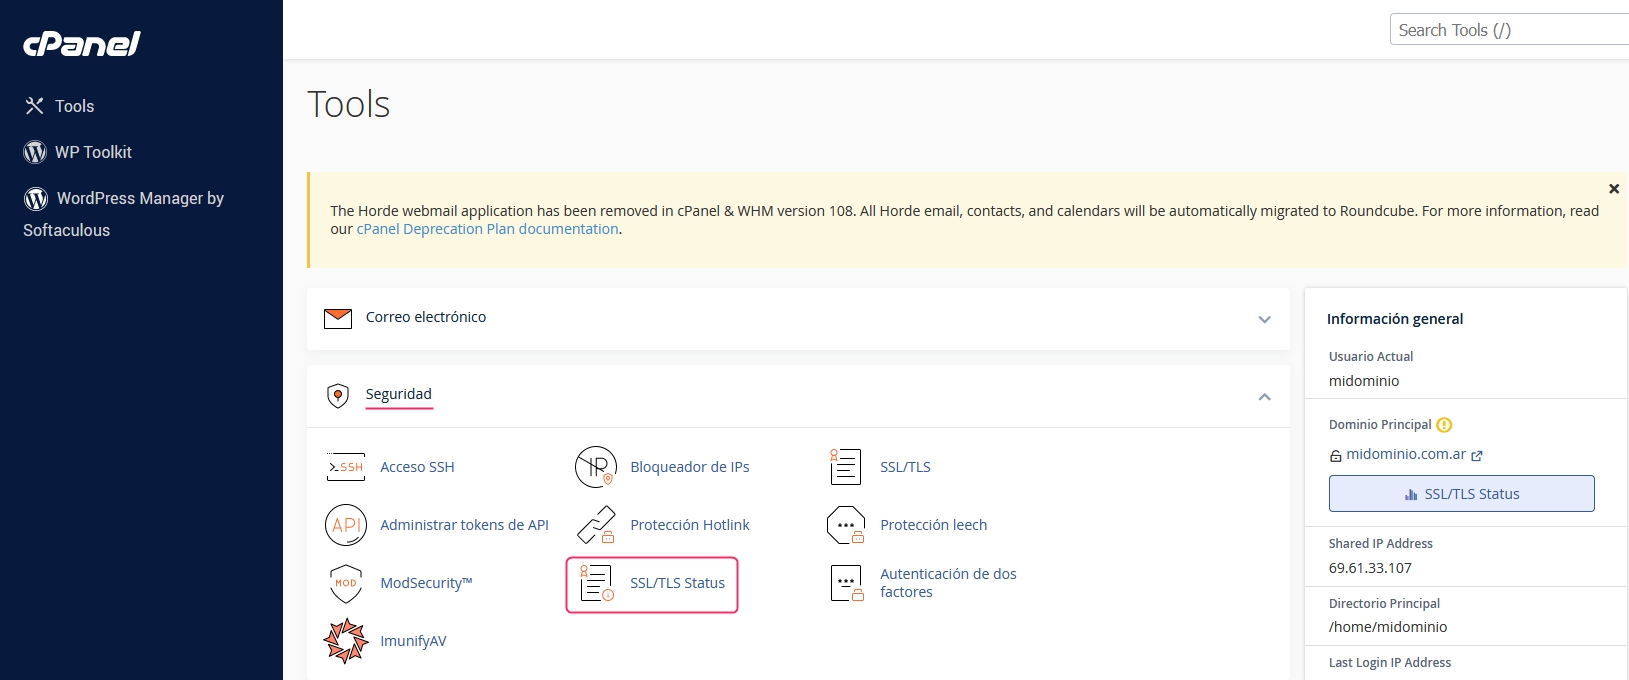This screenshot has height=680, width=1629.
Task: Open the SSL/TLS certificate icon
Action: [x=845, y=467]
